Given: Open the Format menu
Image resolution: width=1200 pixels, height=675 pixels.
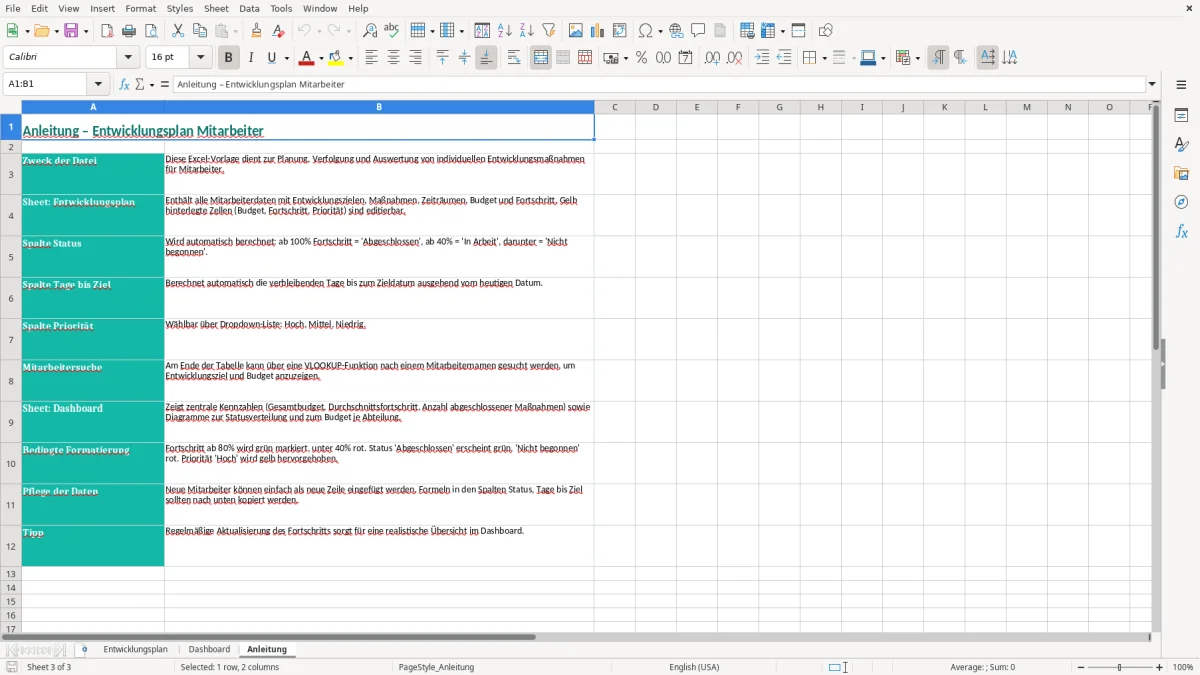Looking at the screenshot, I should tap(141, 8).
